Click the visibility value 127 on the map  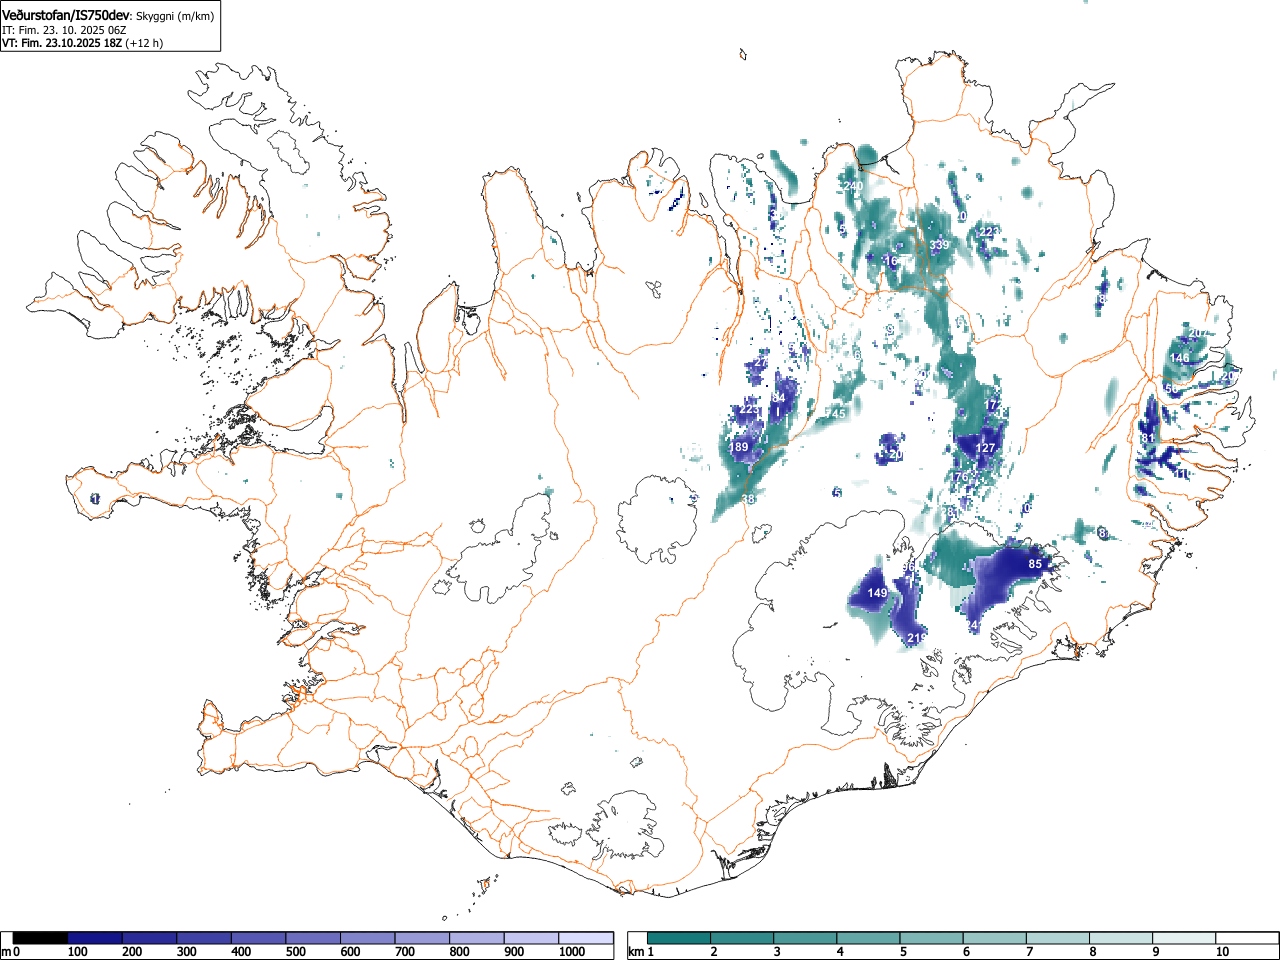pyautogui.click(x=986, y=448)
